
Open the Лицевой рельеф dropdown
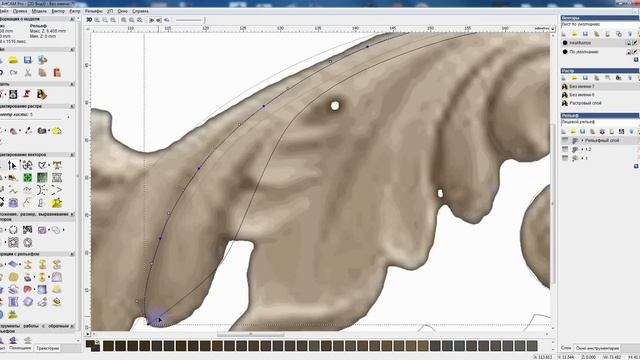[600, 122]
